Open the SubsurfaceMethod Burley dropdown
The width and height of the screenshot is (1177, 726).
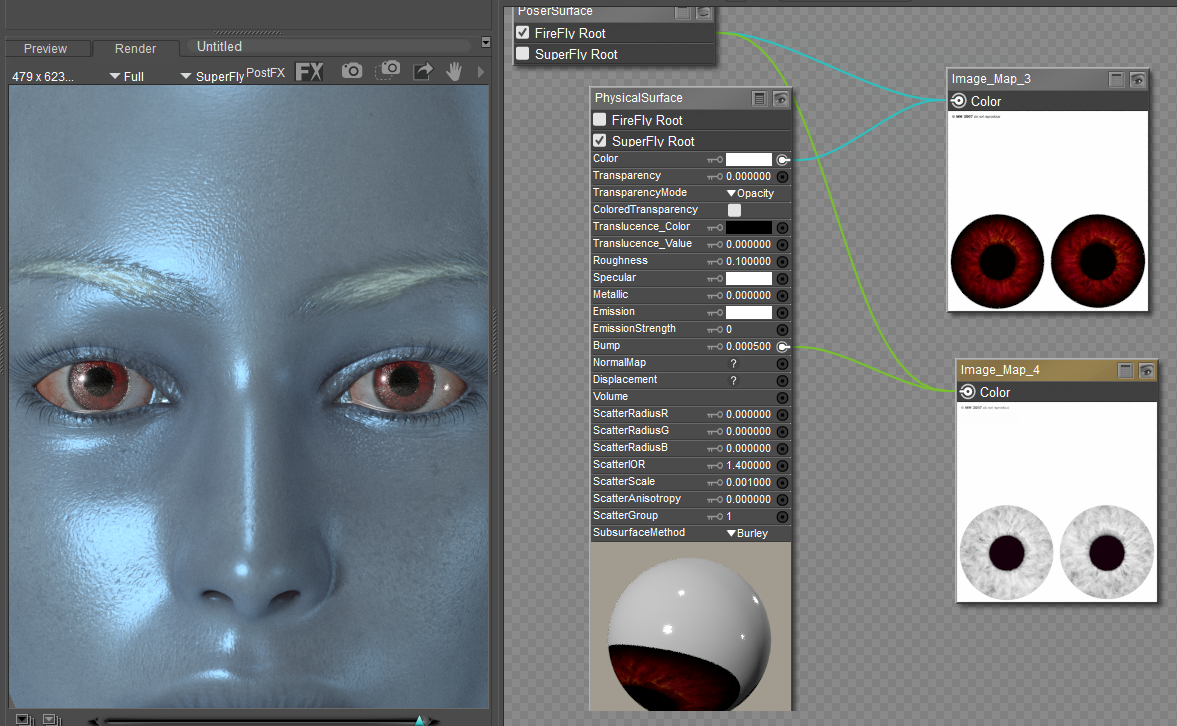coord(748,533)
